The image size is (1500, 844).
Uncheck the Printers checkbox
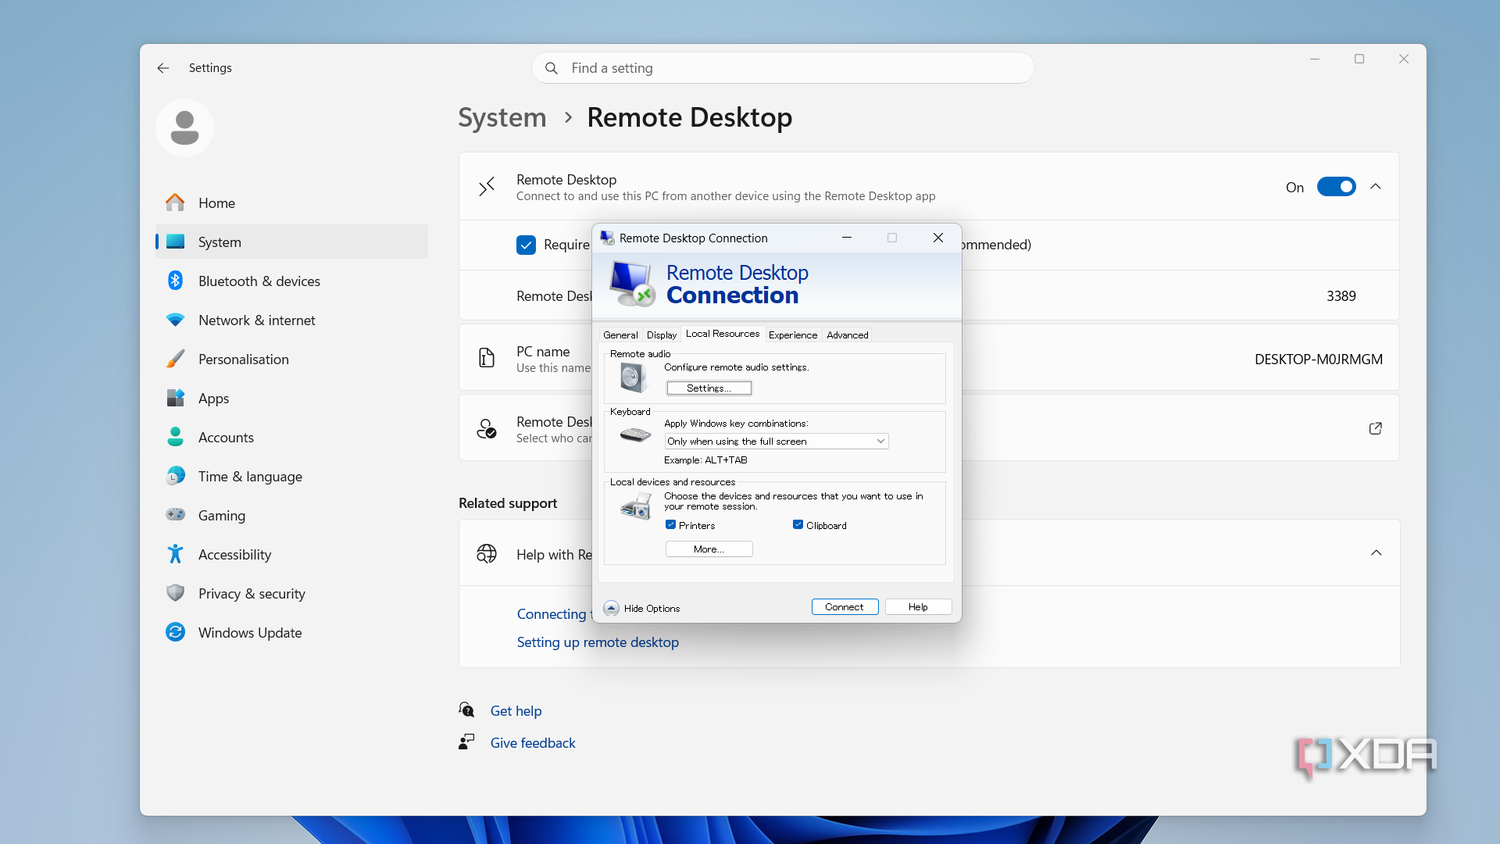[x=671, y=525]
